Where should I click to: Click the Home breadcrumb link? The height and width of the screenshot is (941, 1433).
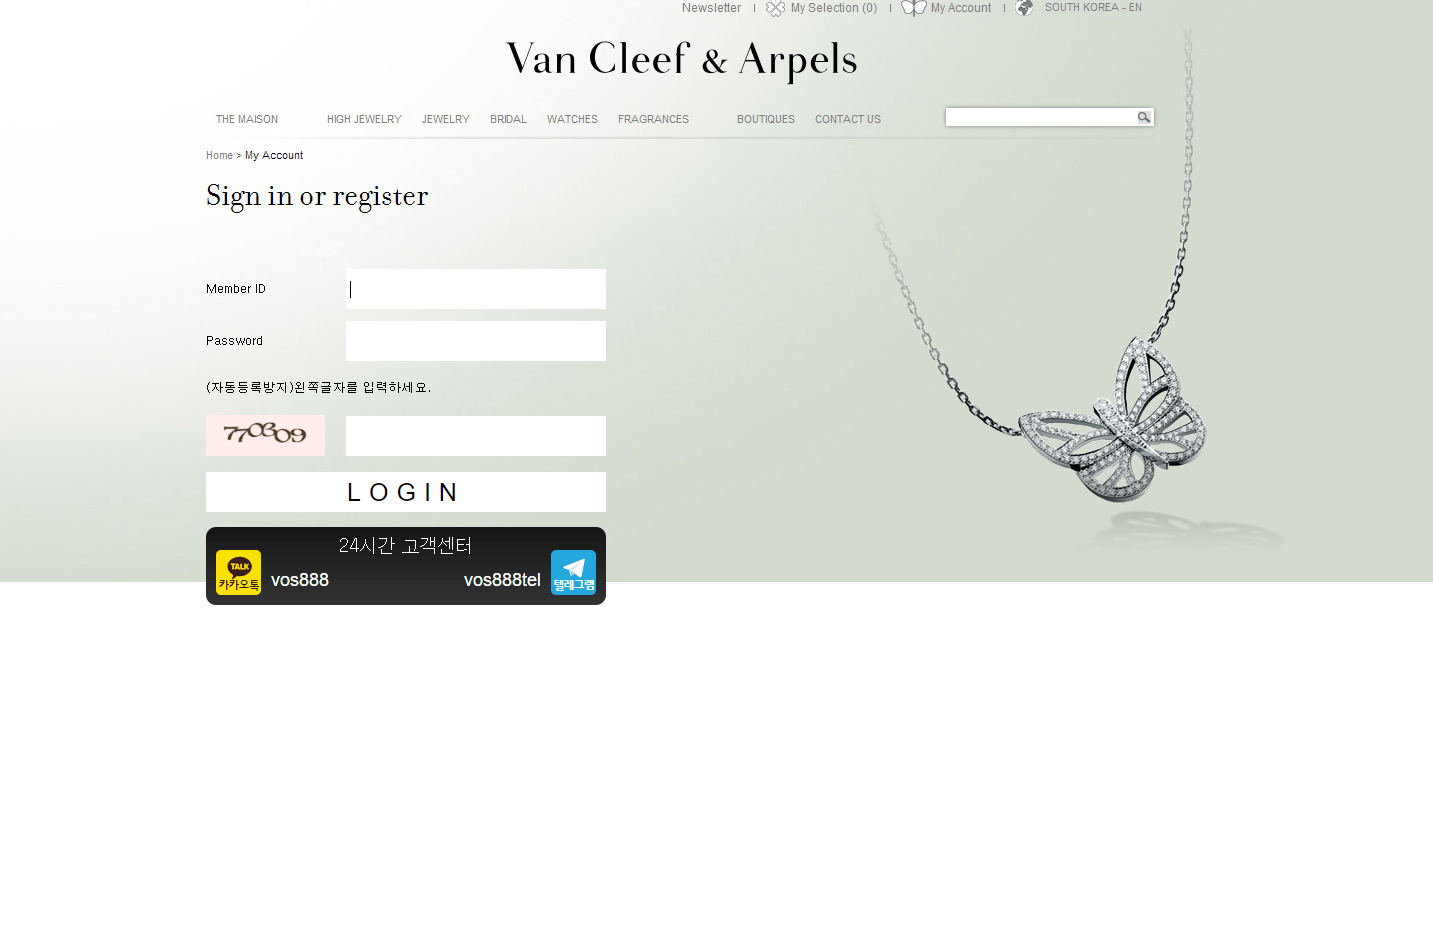(x=219, y=155)
